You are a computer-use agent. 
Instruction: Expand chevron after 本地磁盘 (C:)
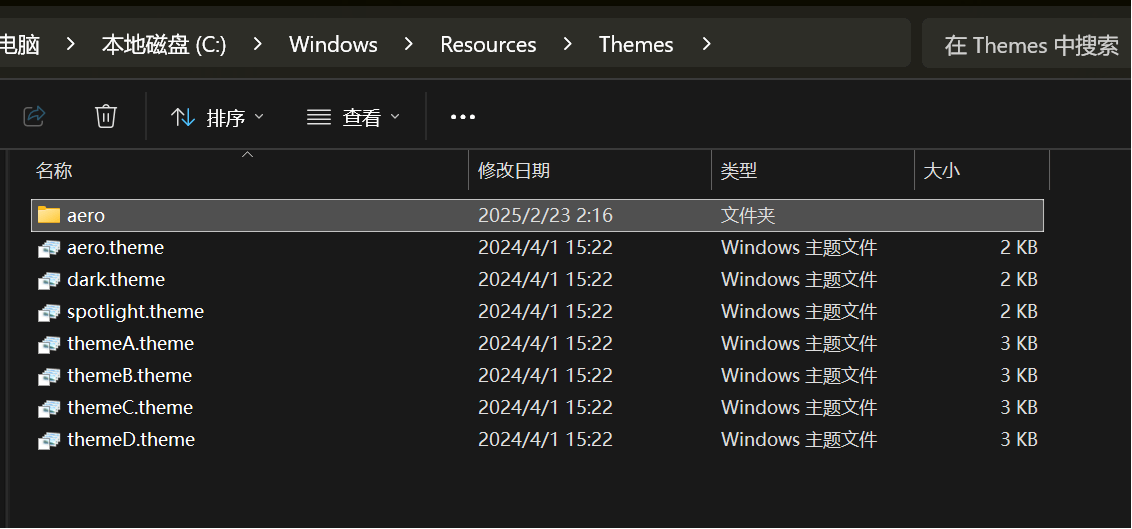pyautogui.click(x=258, y=45)
